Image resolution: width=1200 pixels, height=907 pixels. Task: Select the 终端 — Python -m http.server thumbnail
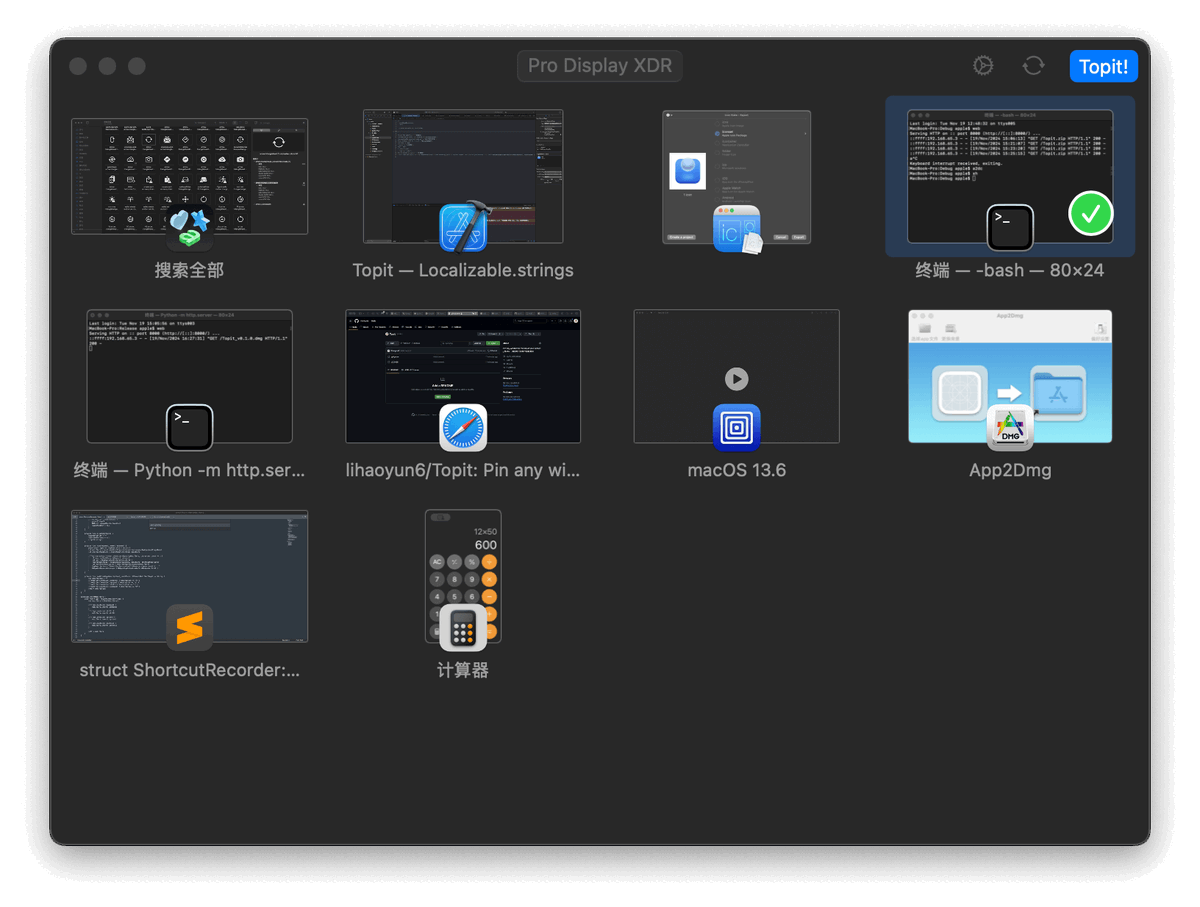[189, 377]
